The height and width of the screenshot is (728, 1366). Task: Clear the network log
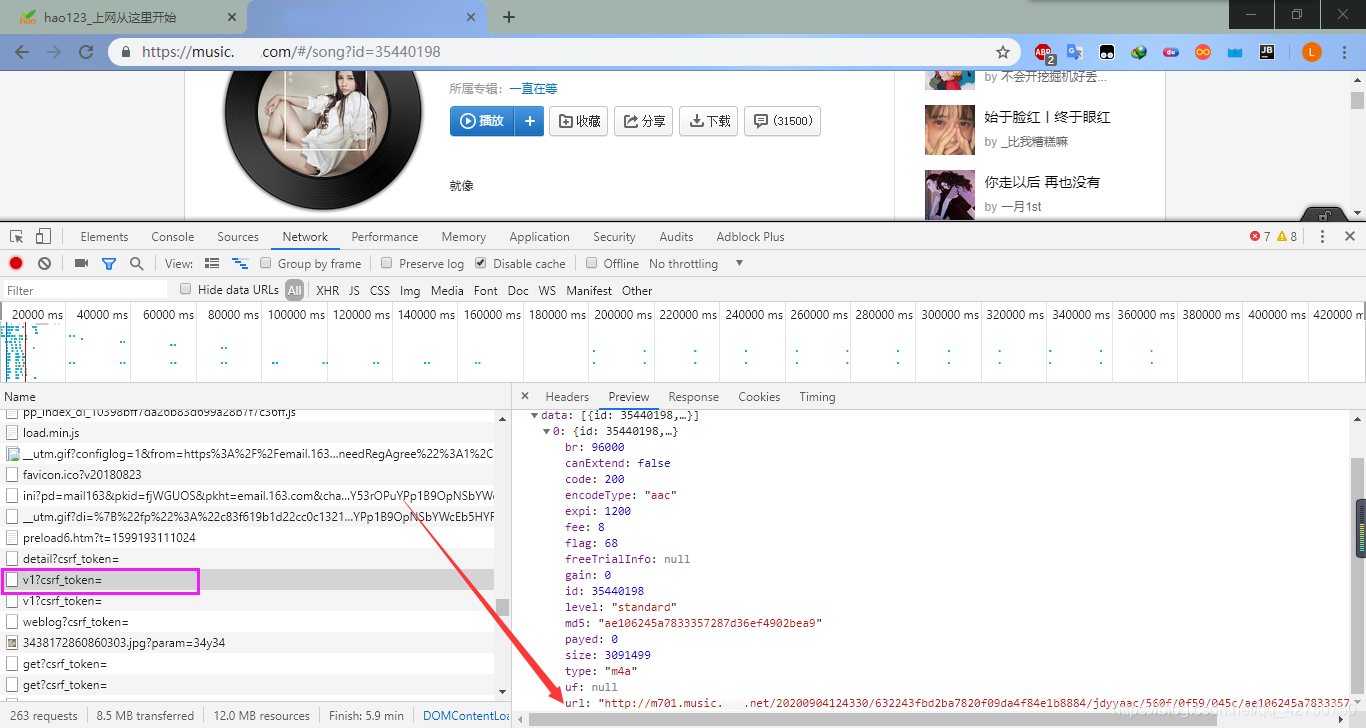(44, 263)
